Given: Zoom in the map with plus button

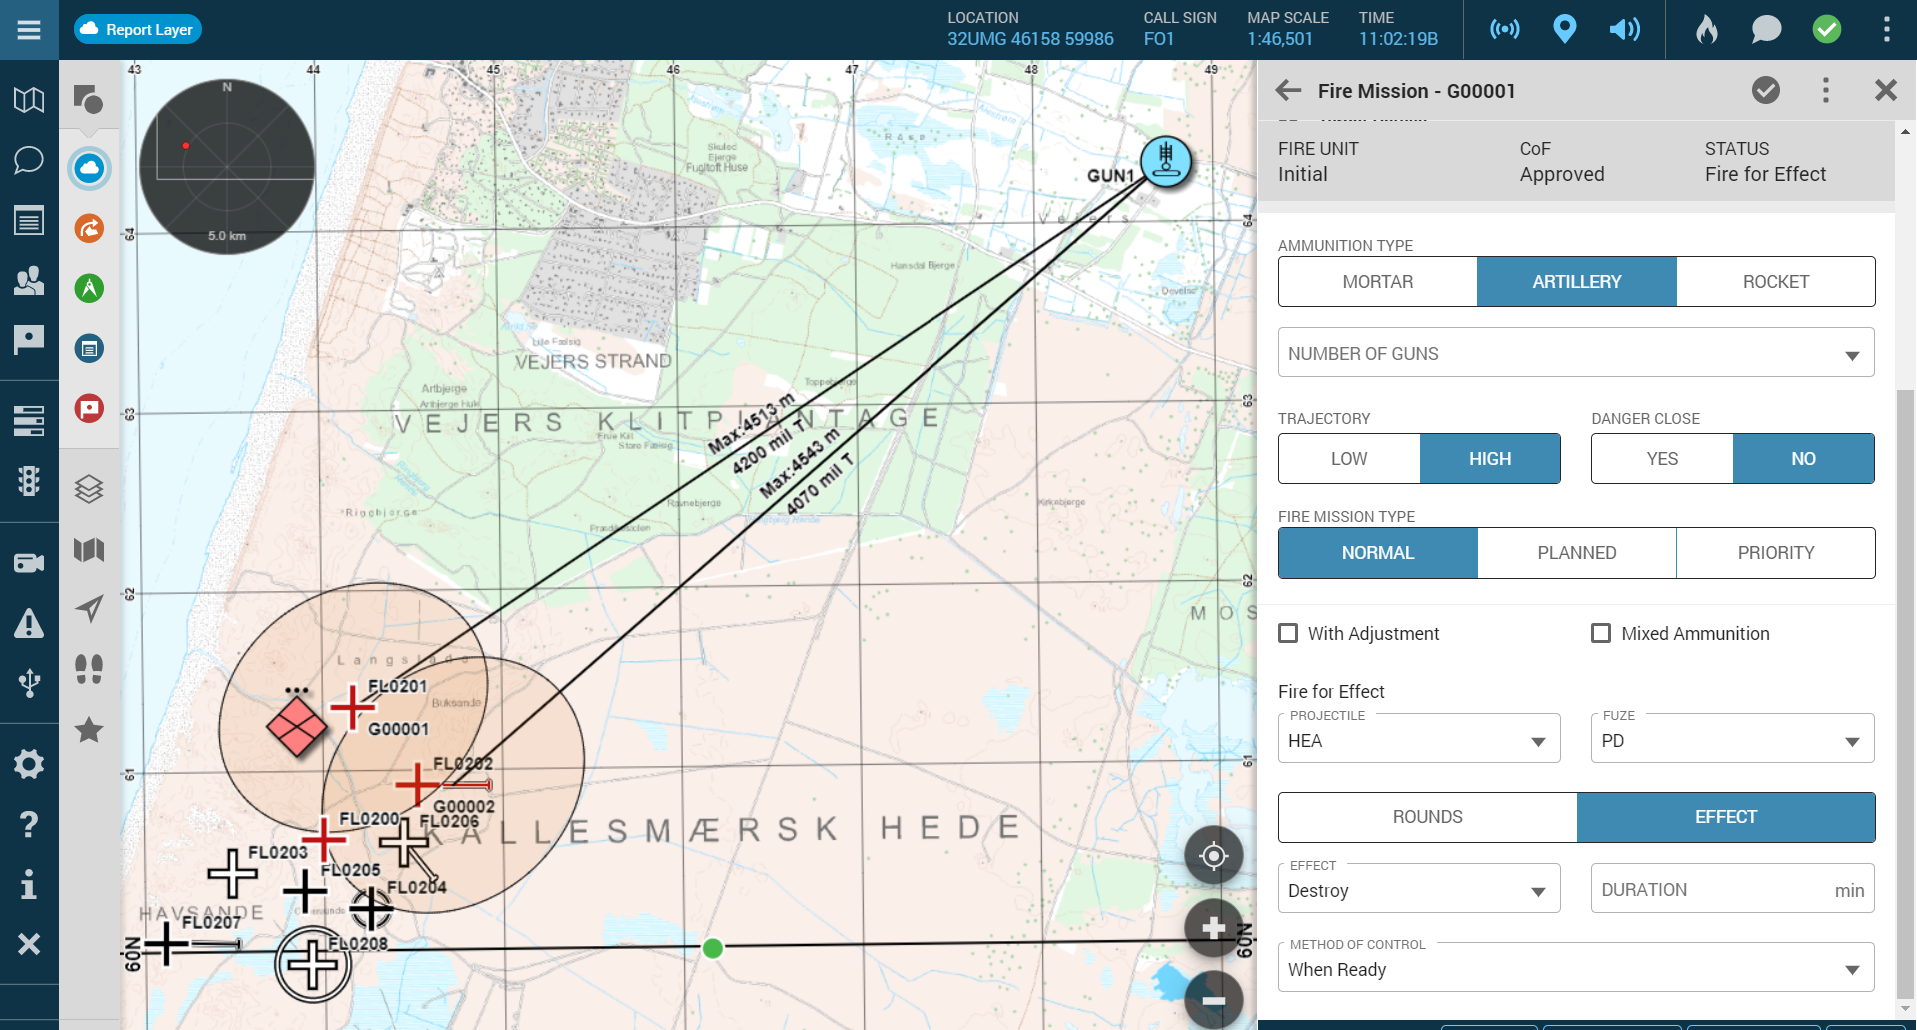Looking at the screenshot, I should click(x=1213, y=928).
